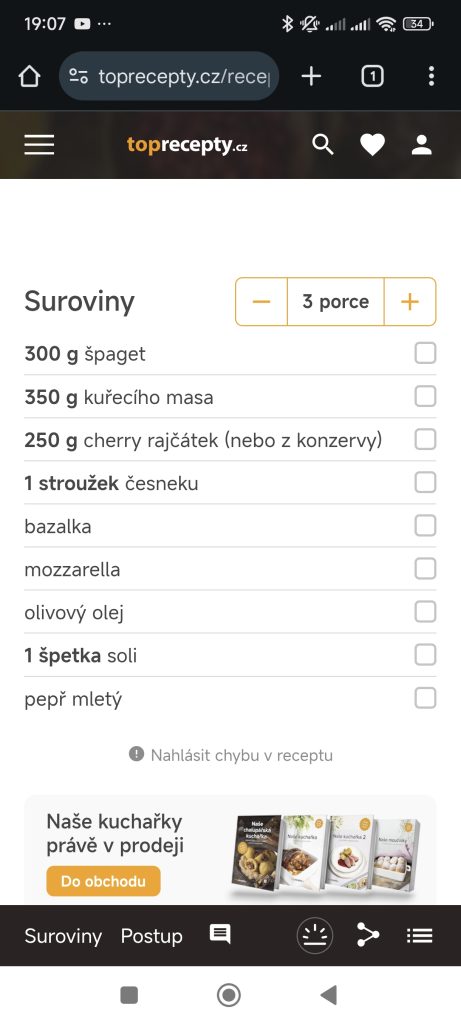461x1024 pixels.
Task: Open the list icon in bottom bar
Action: 419,936
